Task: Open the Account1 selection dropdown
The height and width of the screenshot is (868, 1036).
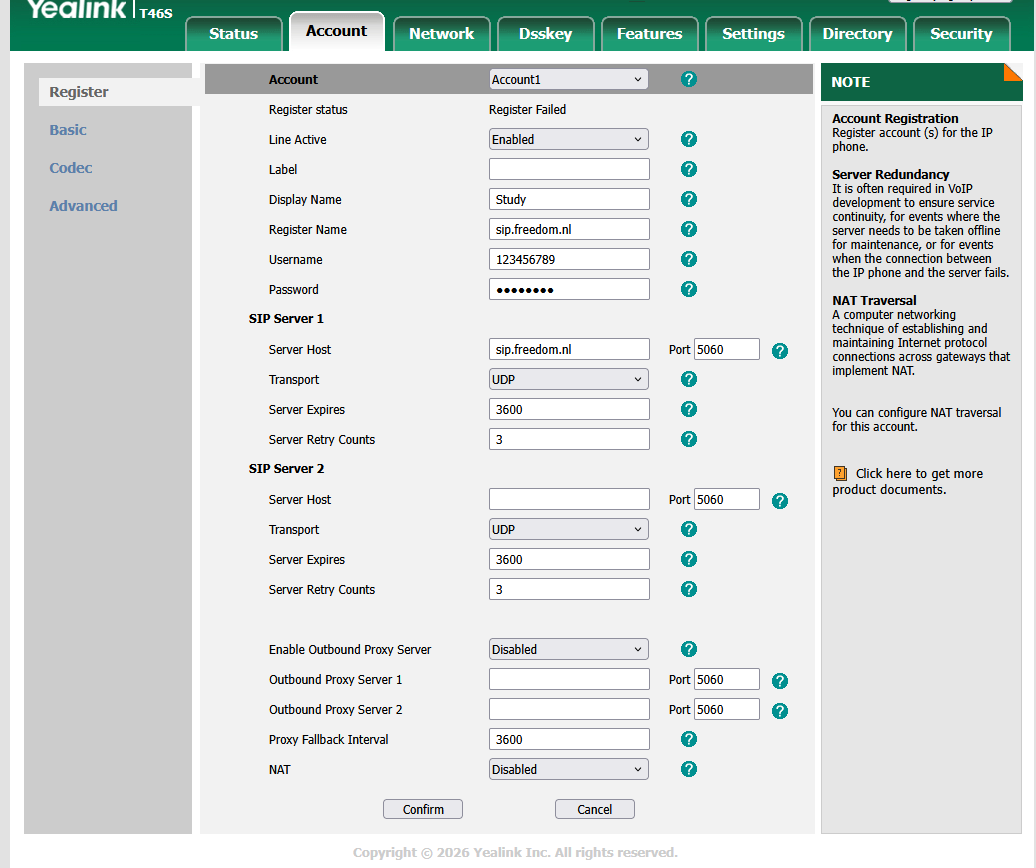Action: point(568,79)
